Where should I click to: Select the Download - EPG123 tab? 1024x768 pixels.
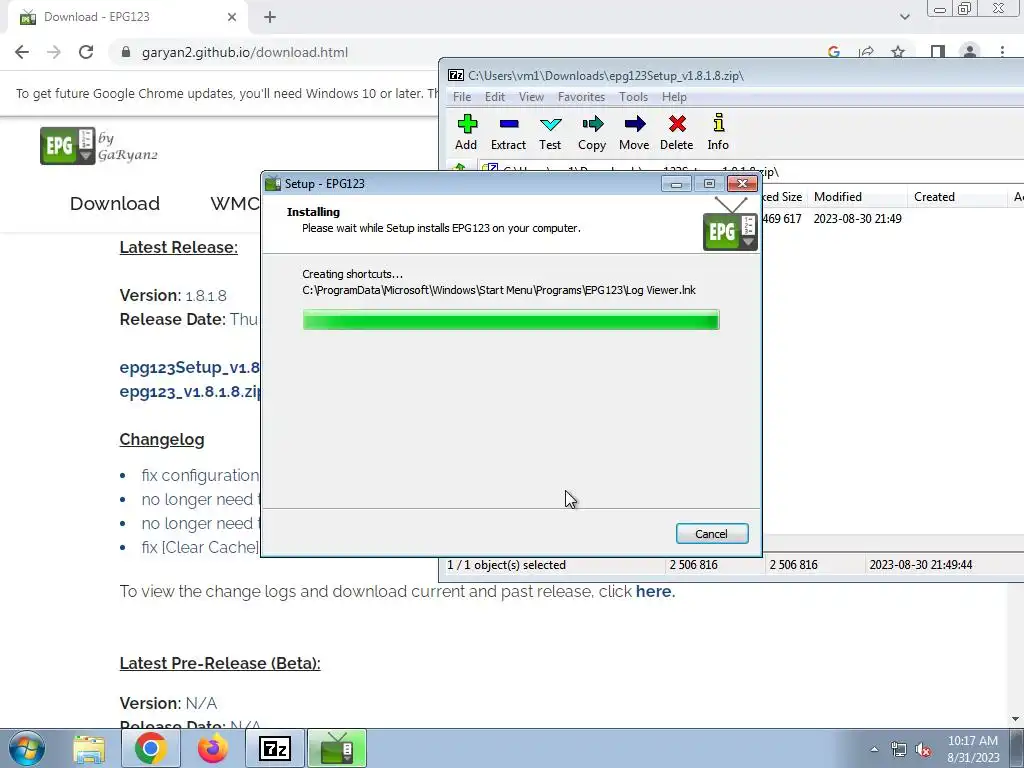[x=128, y=18]
